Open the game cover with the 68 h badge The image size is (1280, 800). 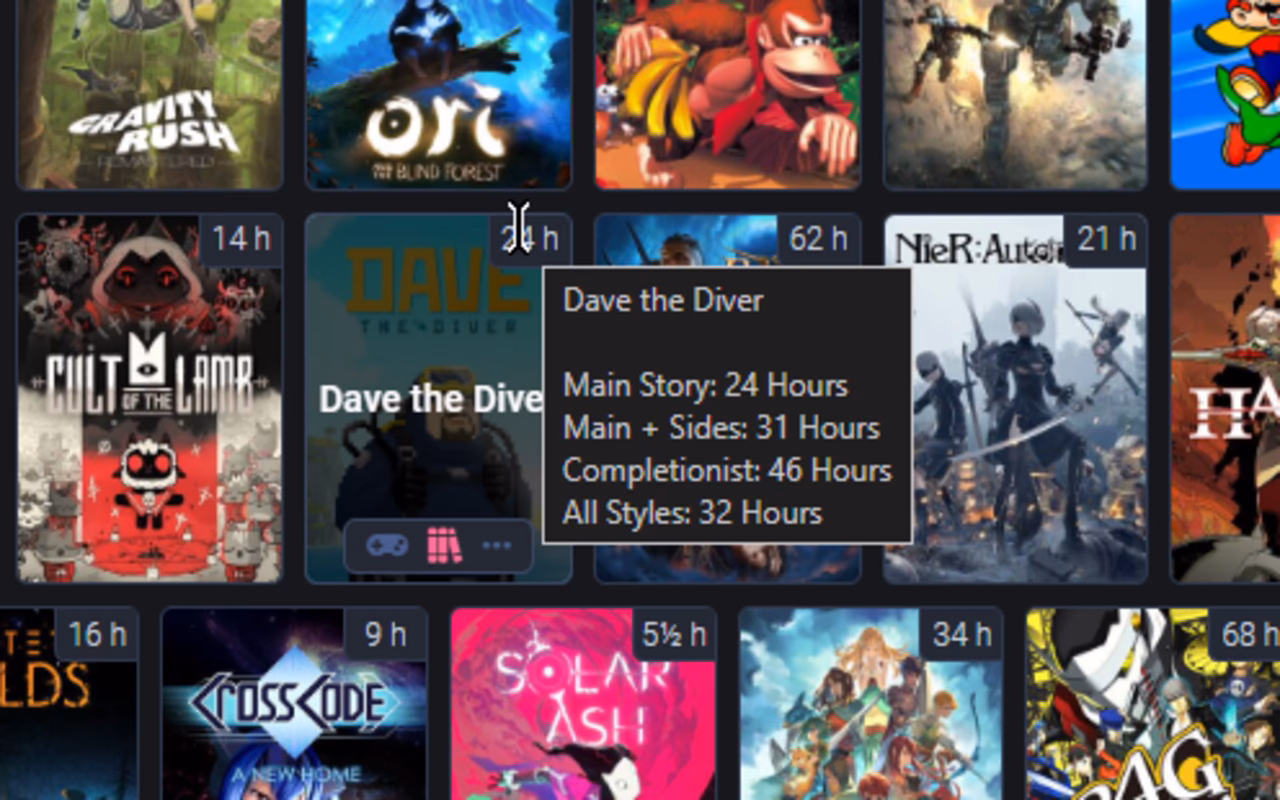(x=1153, y=704)
